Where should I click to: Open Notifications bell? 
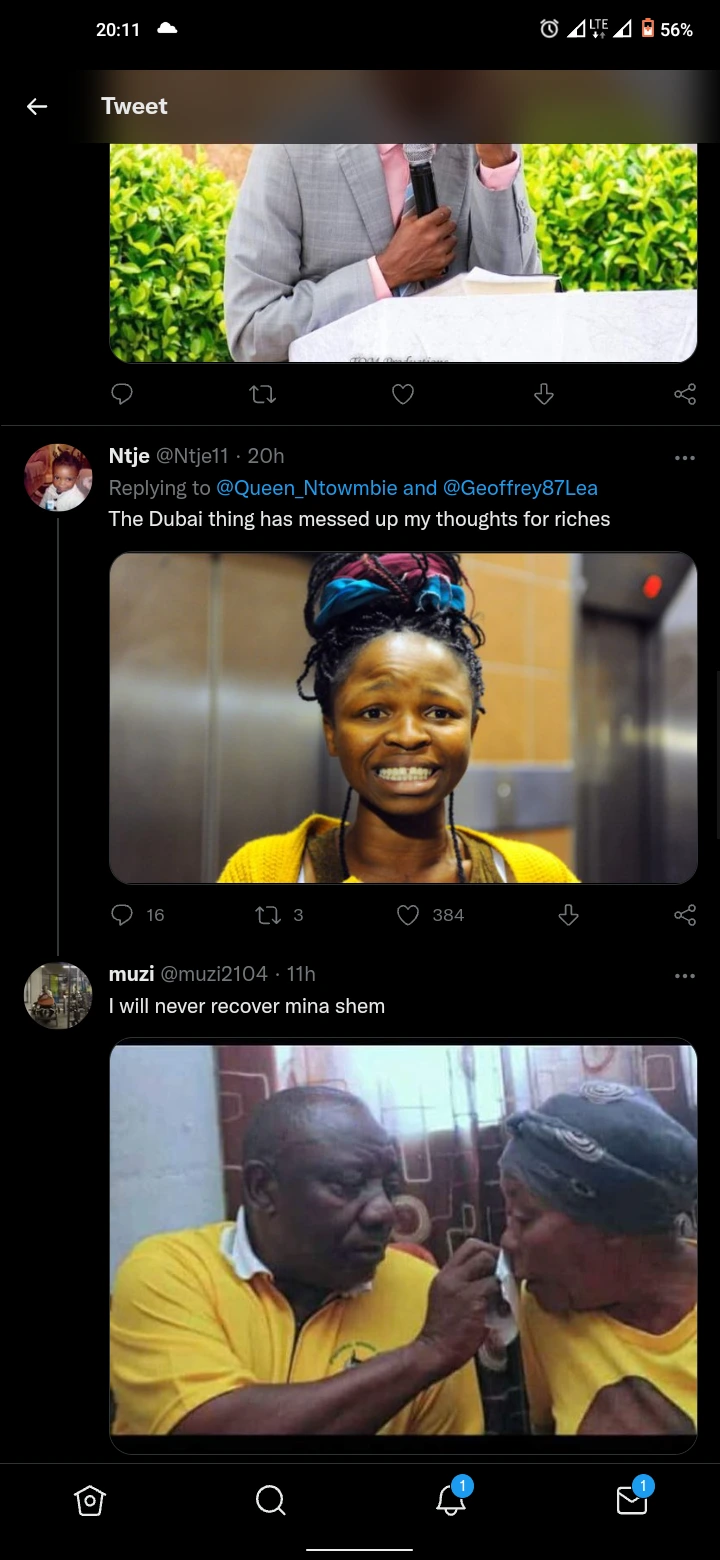(x=450, y=1500)
